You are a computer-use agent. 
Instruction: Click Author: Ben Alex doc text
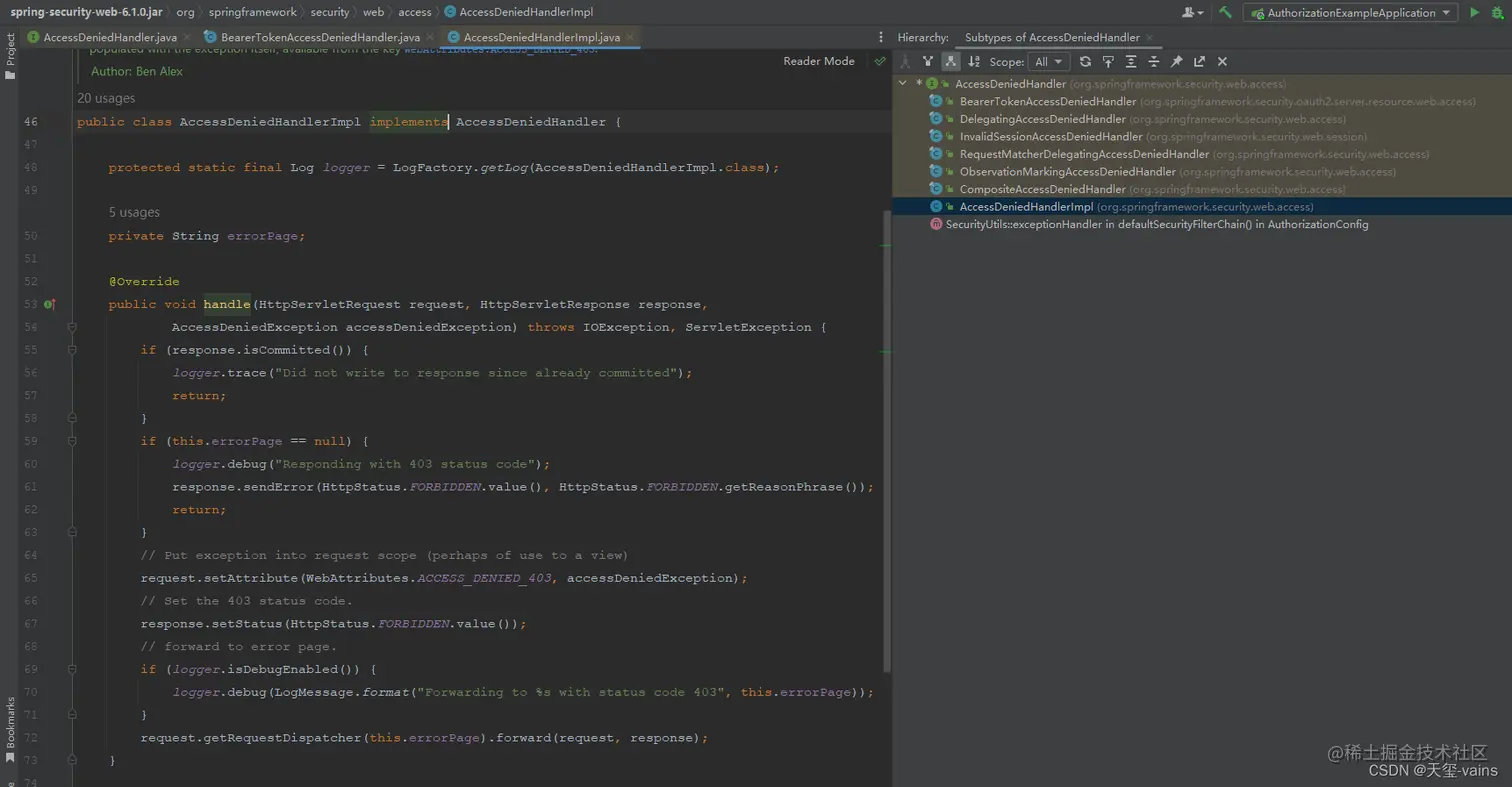(137, 72)
